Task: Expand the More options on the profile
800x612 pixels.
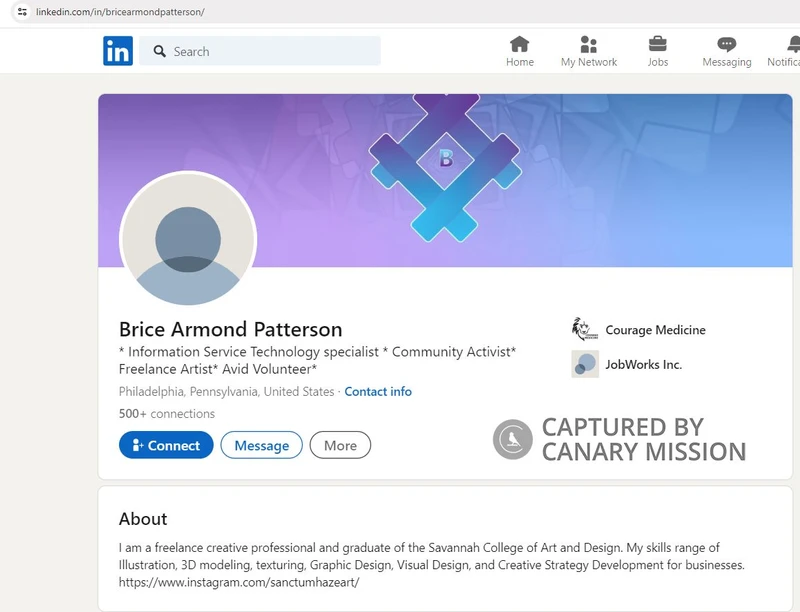Action: point(340,446)
